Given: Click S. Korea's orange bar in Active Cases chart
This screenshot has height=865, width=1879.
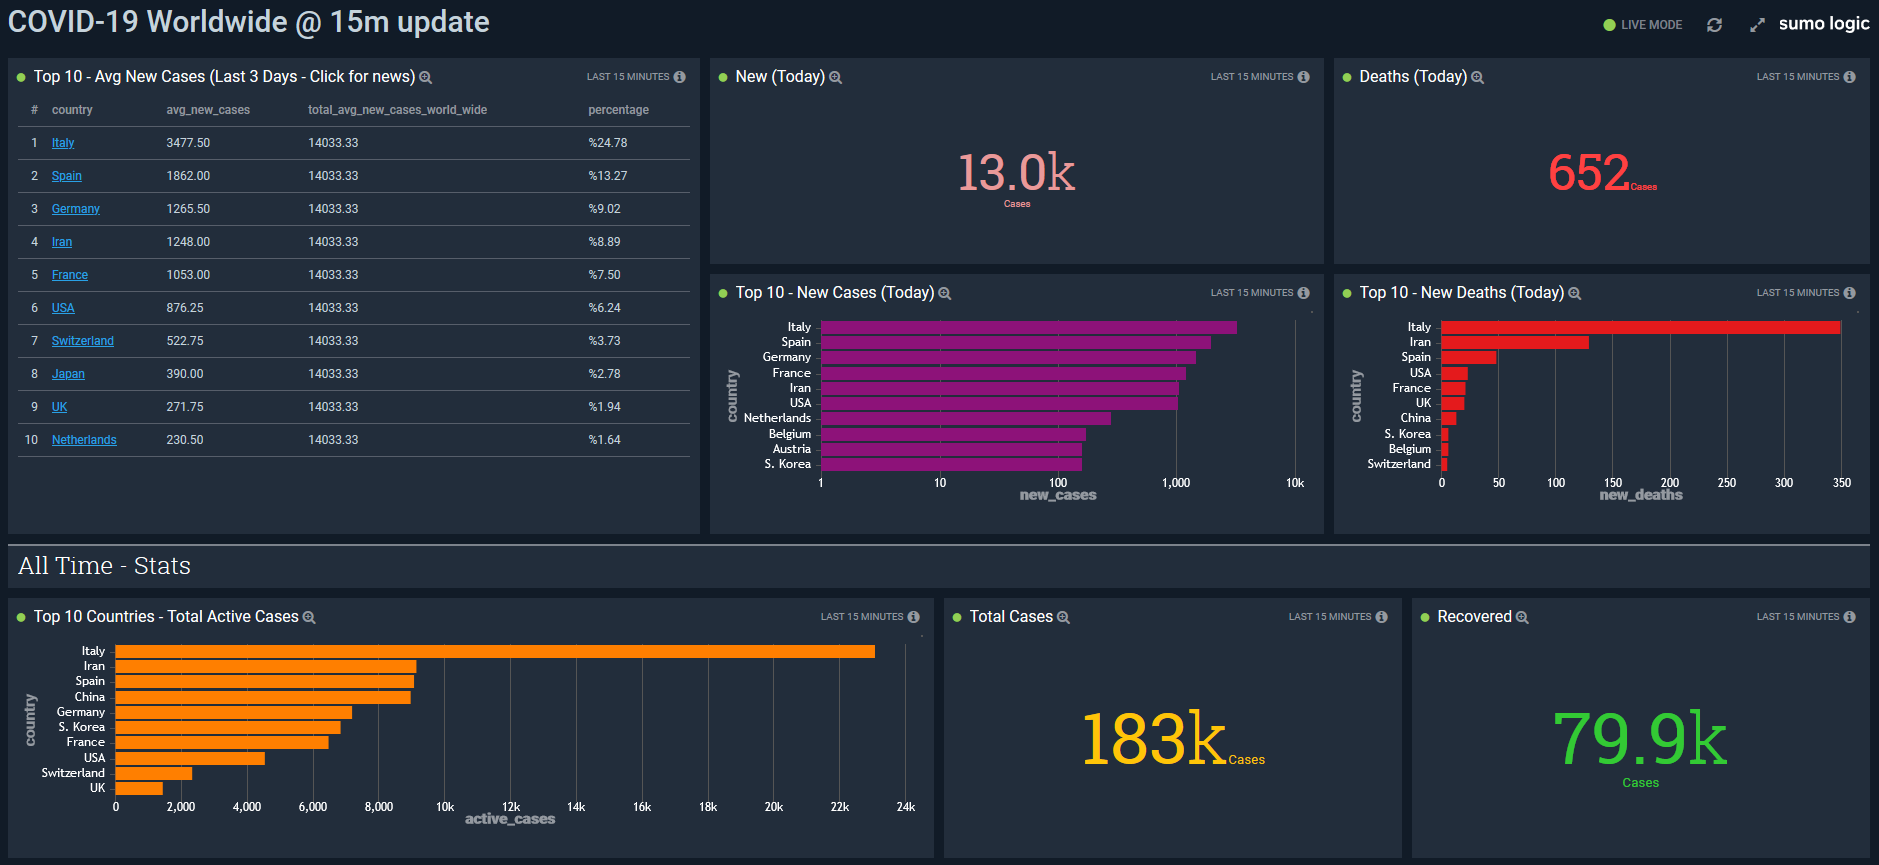Looking at the screenshot, I should 228,727.
